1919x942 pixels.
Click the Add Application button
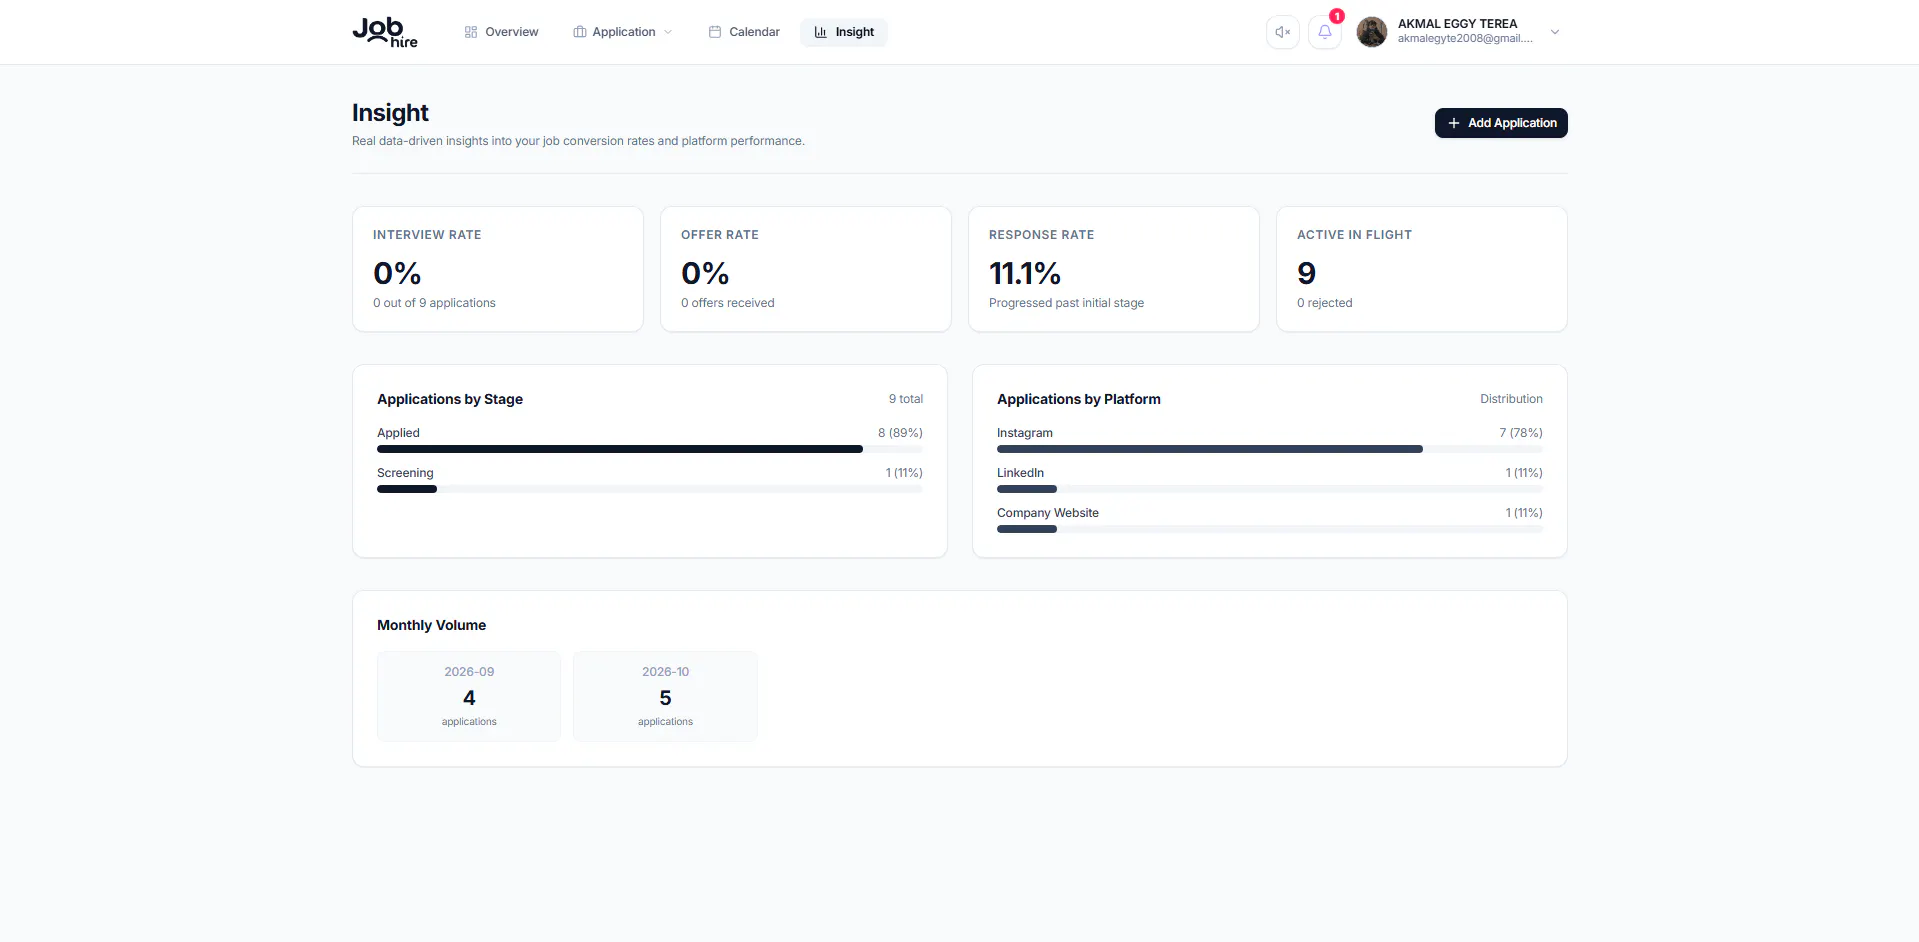tap(1501, 123)
